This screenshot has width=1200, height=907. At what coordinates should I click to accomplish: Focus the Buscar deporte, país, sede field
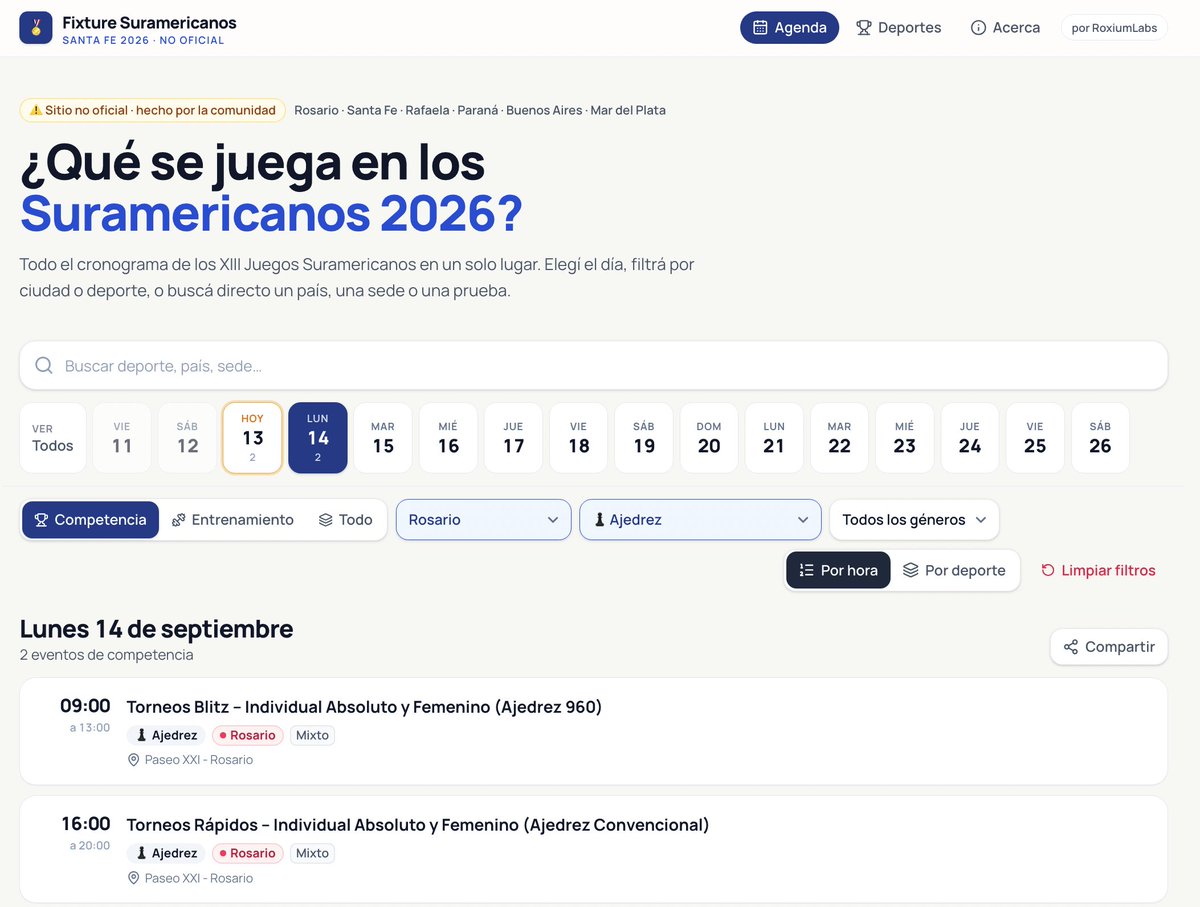coord(593,366)
